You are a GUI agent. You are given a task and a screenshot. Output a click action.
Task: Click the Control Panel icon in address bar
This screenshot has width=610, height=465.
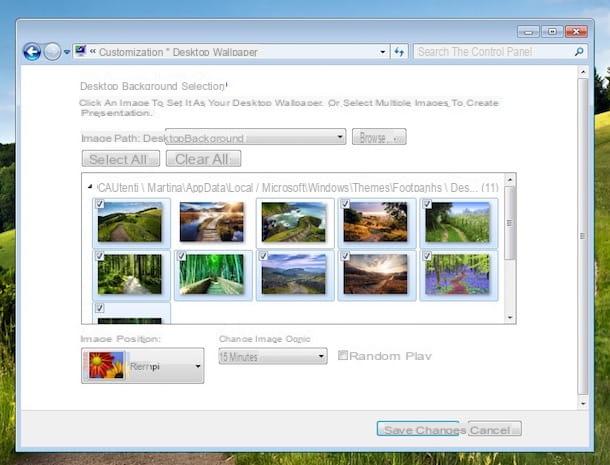[81, 51]
